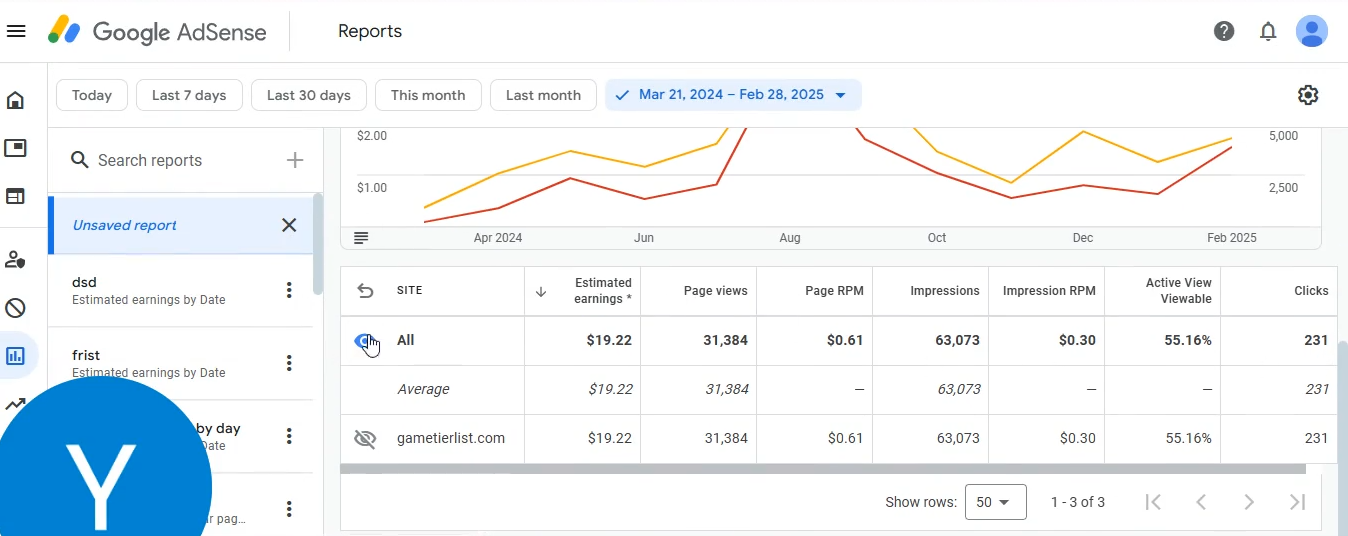Go to first page of table
1348x536 pixels.
1153,502
